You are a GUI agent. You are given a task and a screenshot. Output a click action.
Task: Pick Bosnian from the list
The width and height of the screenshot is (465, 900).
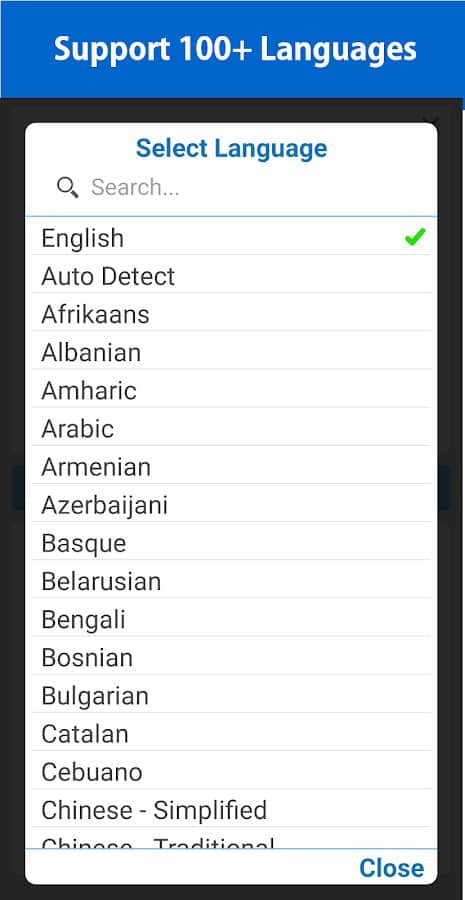(231, 658)
